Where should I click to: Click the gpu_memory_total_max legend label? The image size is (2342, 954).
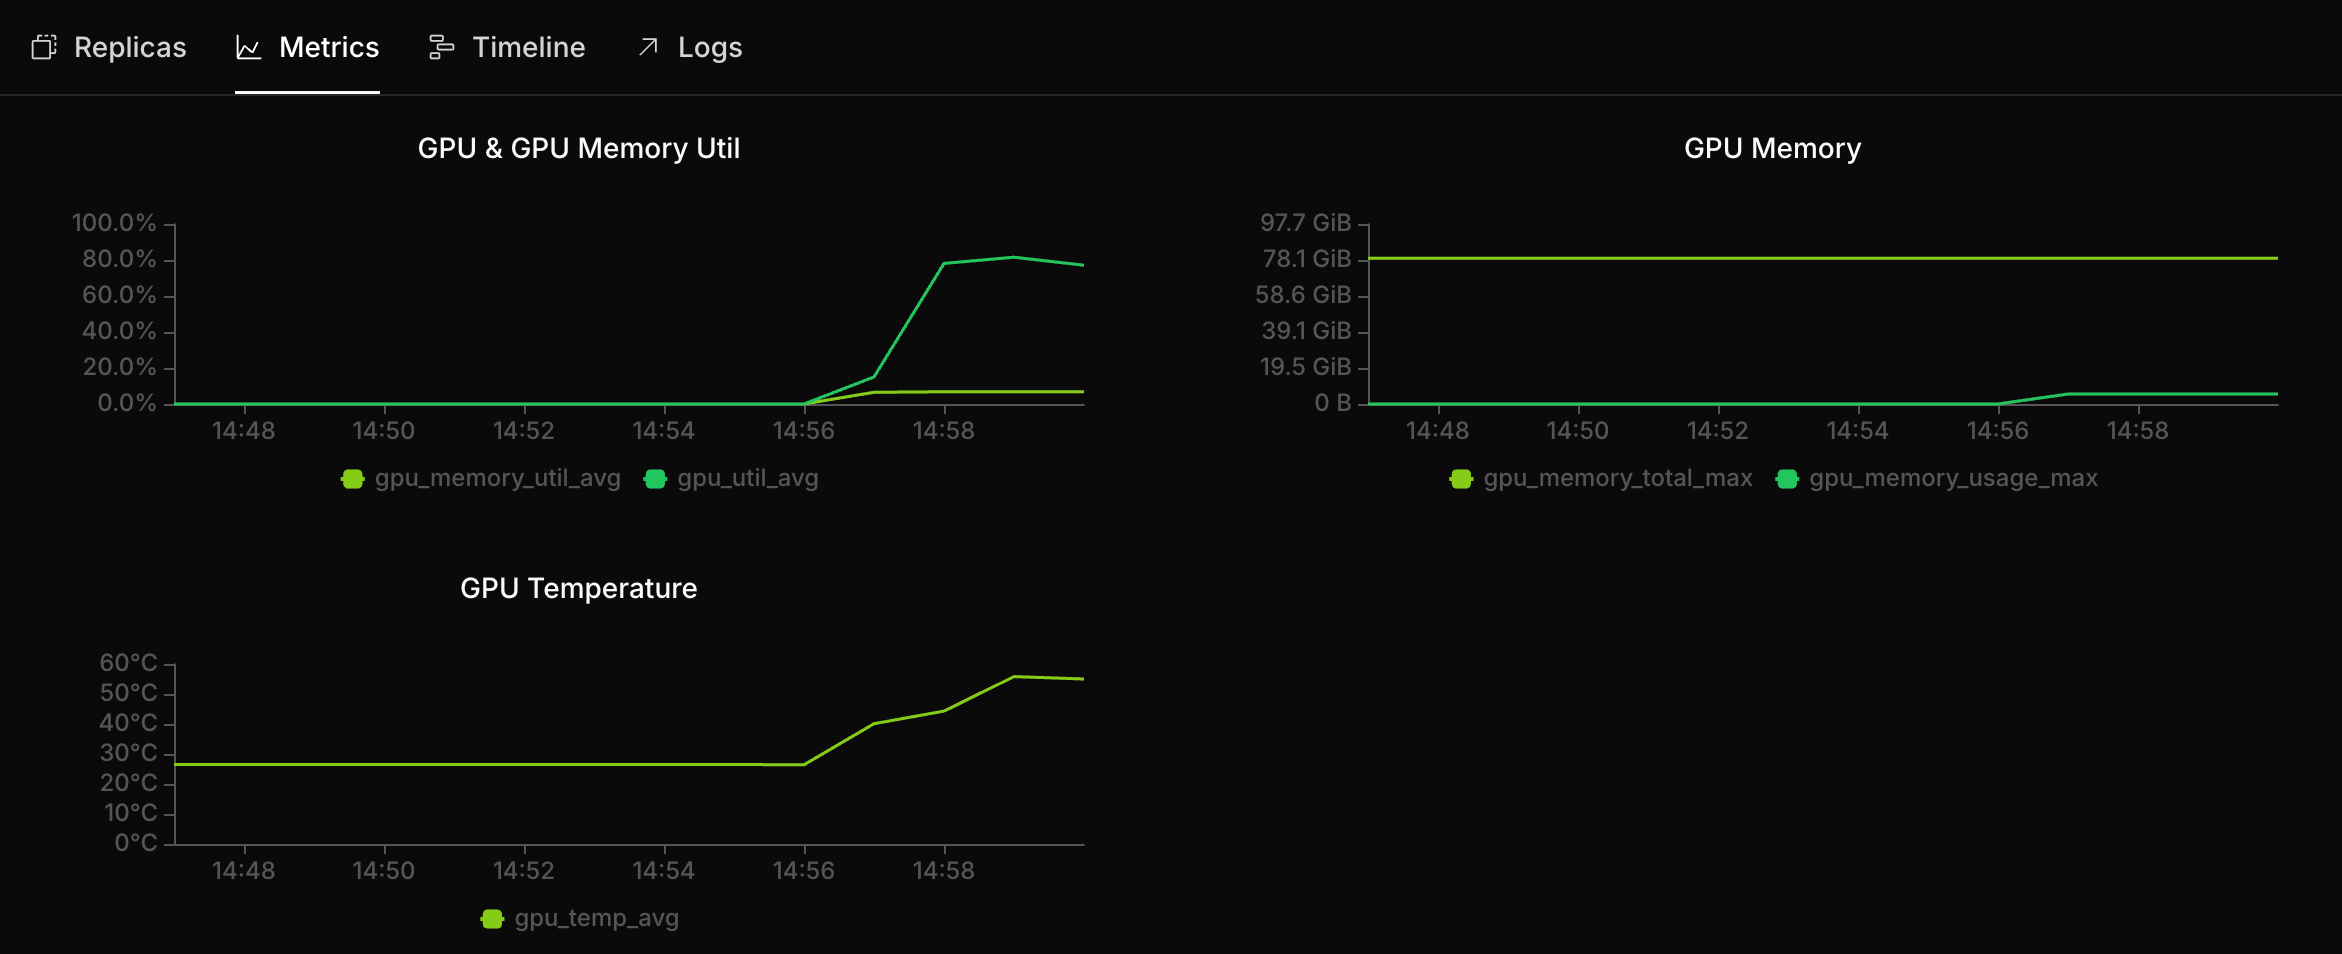pyautogui.click(x=1618, y=478)
